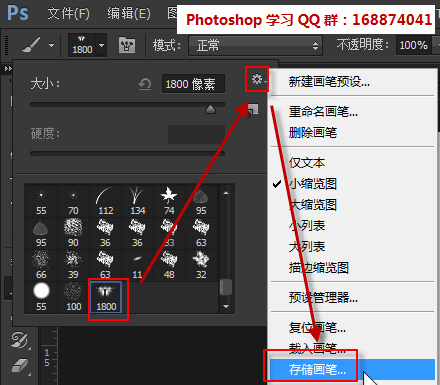Expand the tool preset picker arrow
The height and width of the screenshot is (385, 440).
tap(51, 45)
